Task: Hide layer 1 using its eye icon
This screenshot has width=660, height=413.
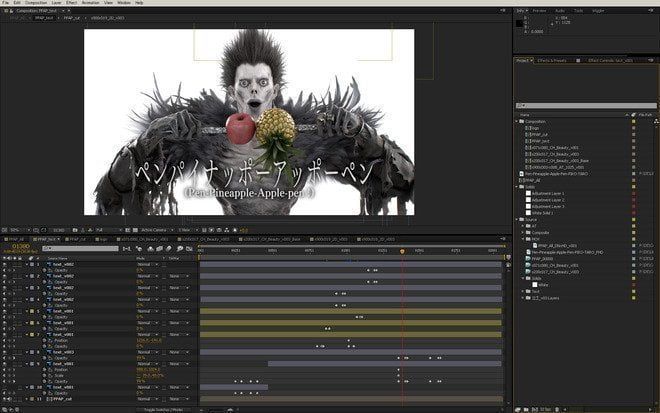Action: point(4,264)
